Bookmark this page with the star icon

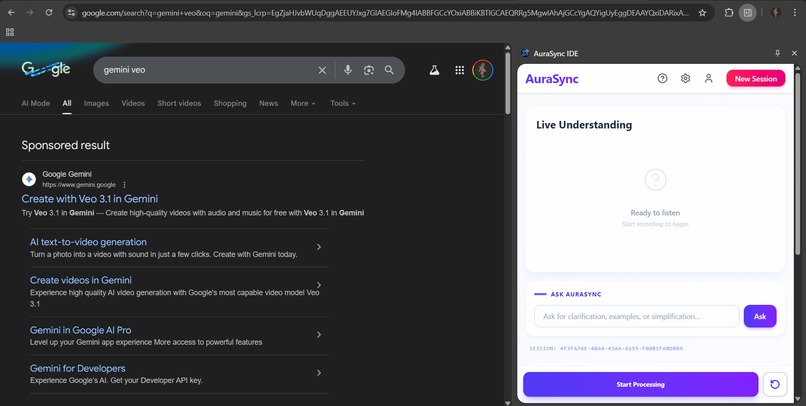point(702,13)
